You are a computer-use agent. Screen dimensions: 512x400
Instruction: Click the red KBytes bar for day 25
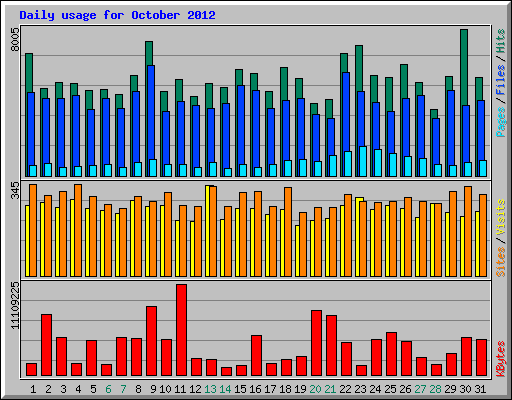391,354
